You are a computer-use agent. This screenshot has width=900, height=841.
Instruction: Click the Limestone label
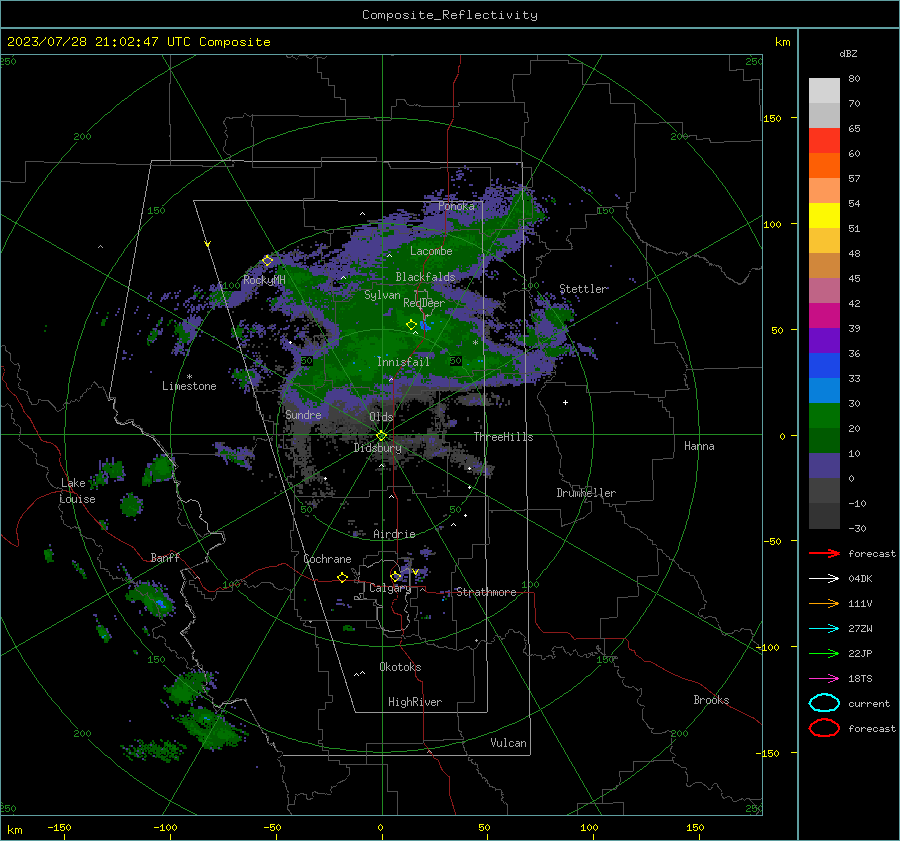click(189, 386)
